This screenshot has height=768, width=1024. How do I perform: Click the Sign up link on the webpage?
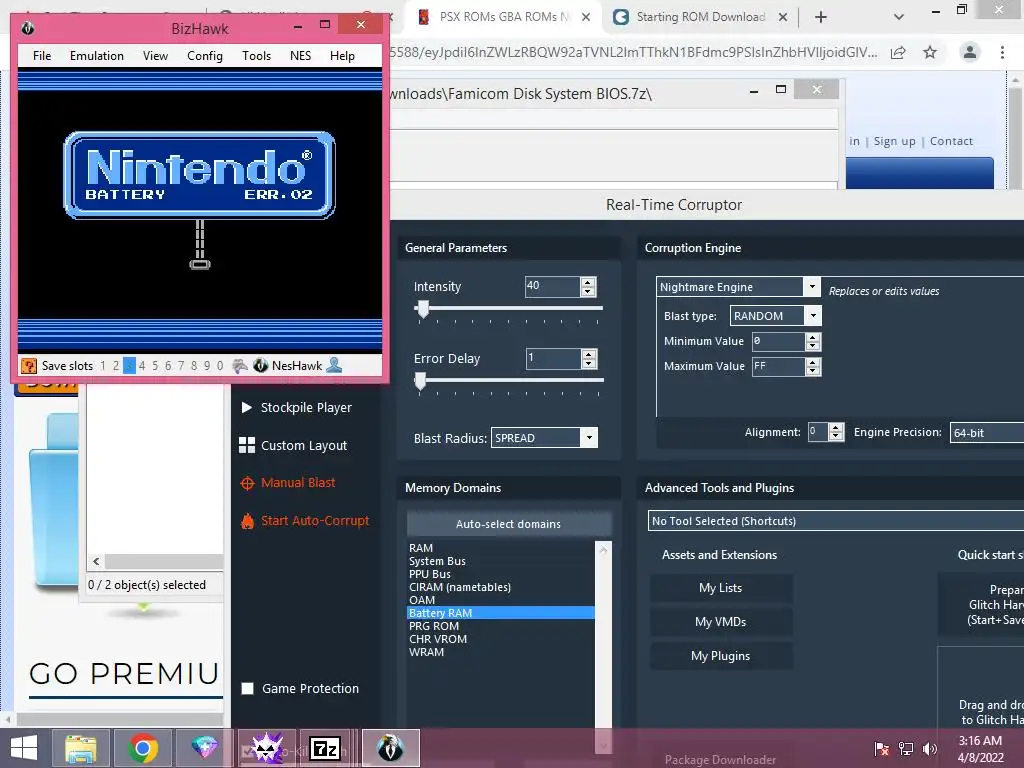pyautogui.click(x=895, y=141)
